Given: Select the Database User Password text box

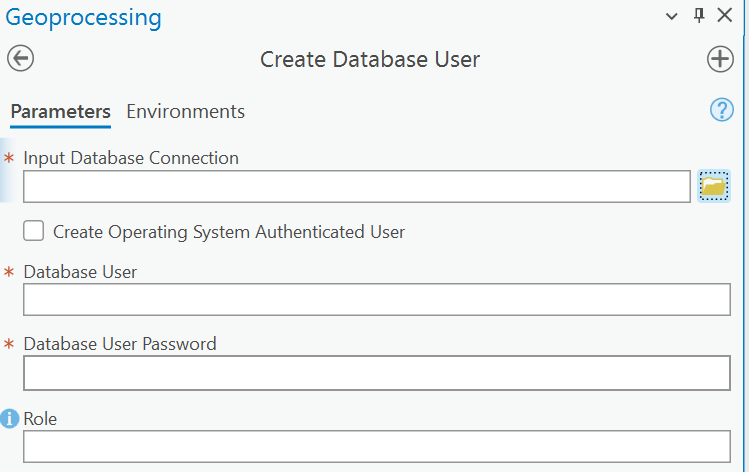Looking at the screenshot, I should (376, 372).
